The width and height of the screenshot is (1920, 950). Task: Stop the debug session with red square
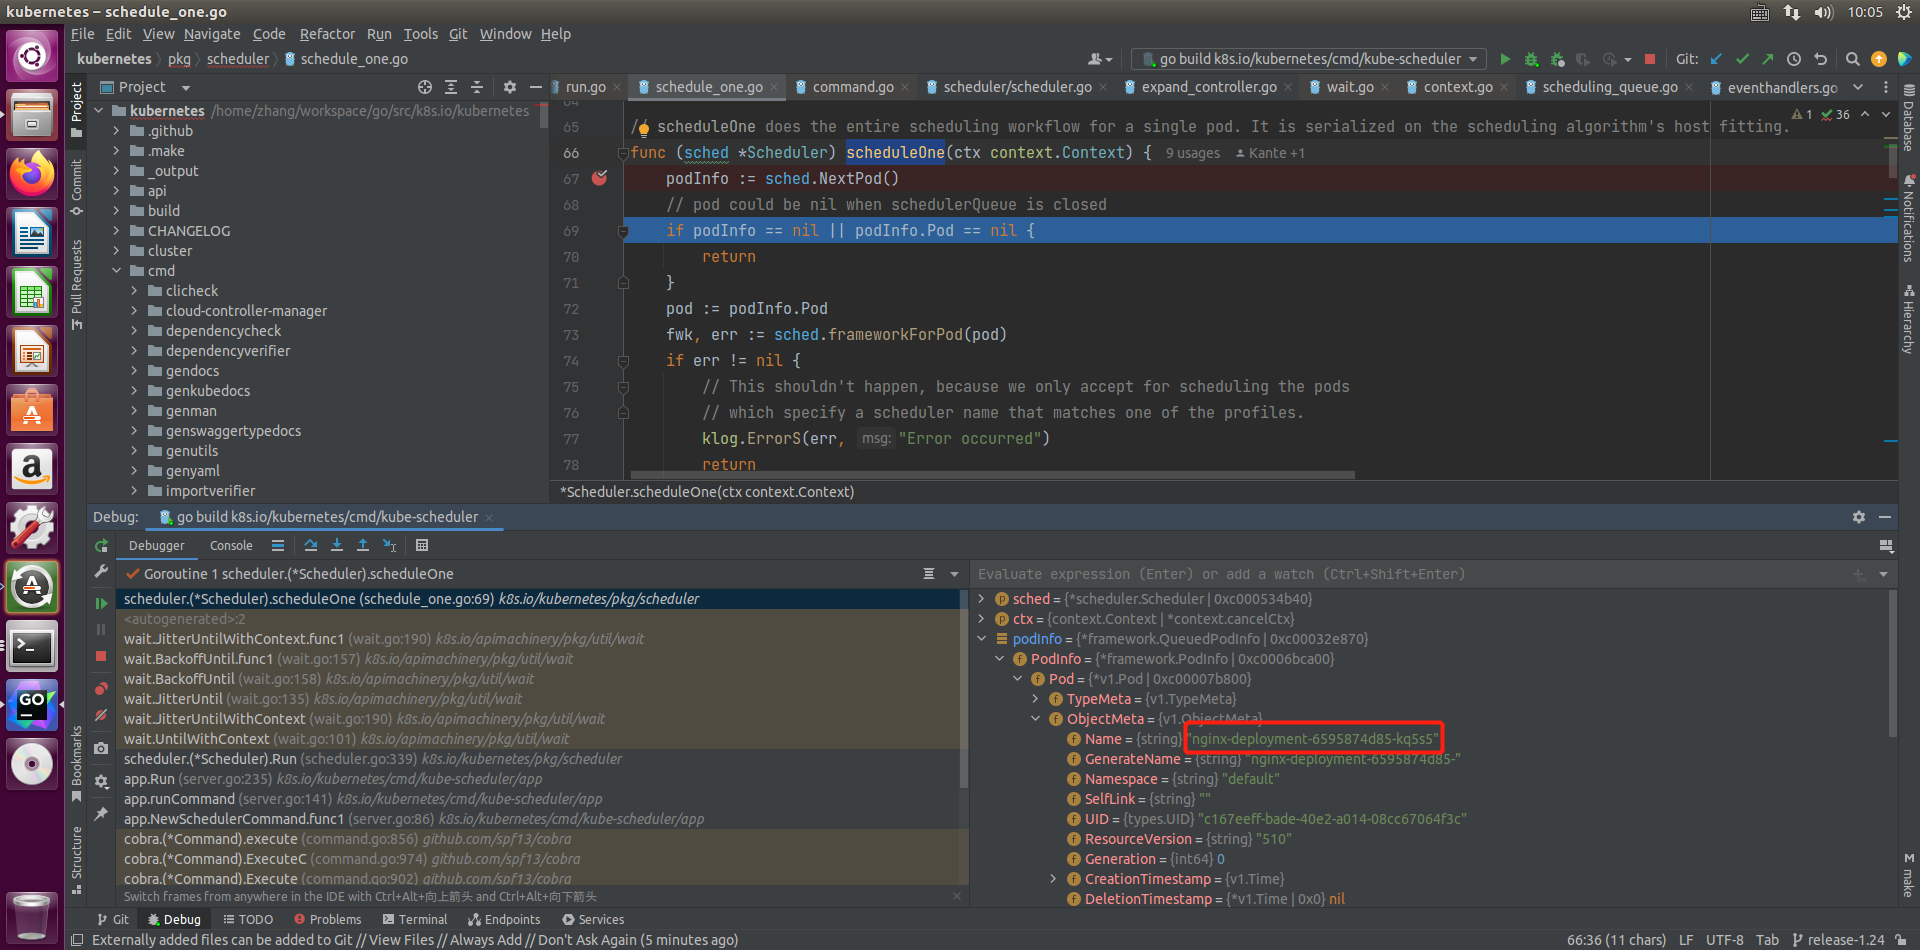click(x=101, y=656)
